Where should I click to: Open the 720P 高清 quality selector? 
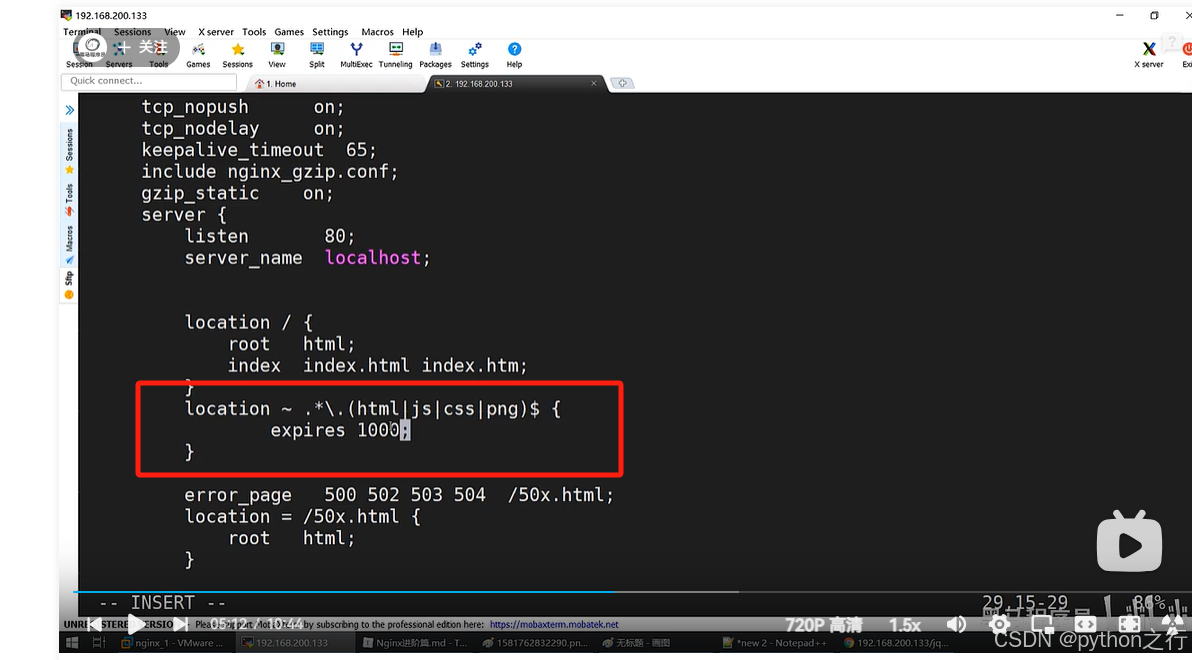(823, 625)
